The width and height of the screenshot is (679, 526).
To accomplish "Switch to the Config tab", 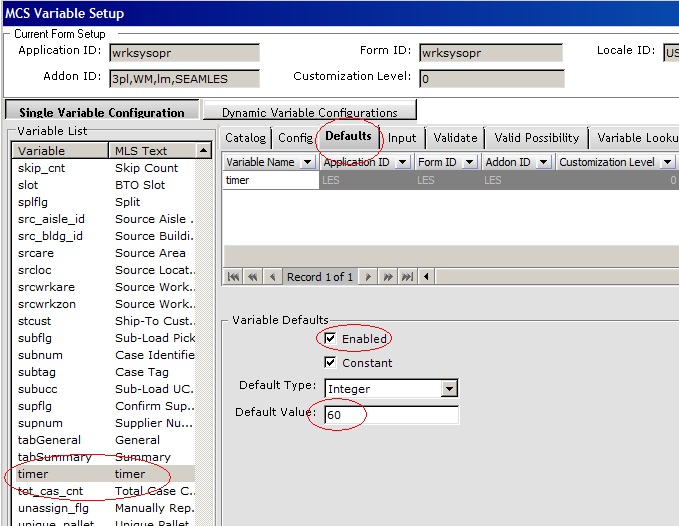I will (x=295, y=138).
